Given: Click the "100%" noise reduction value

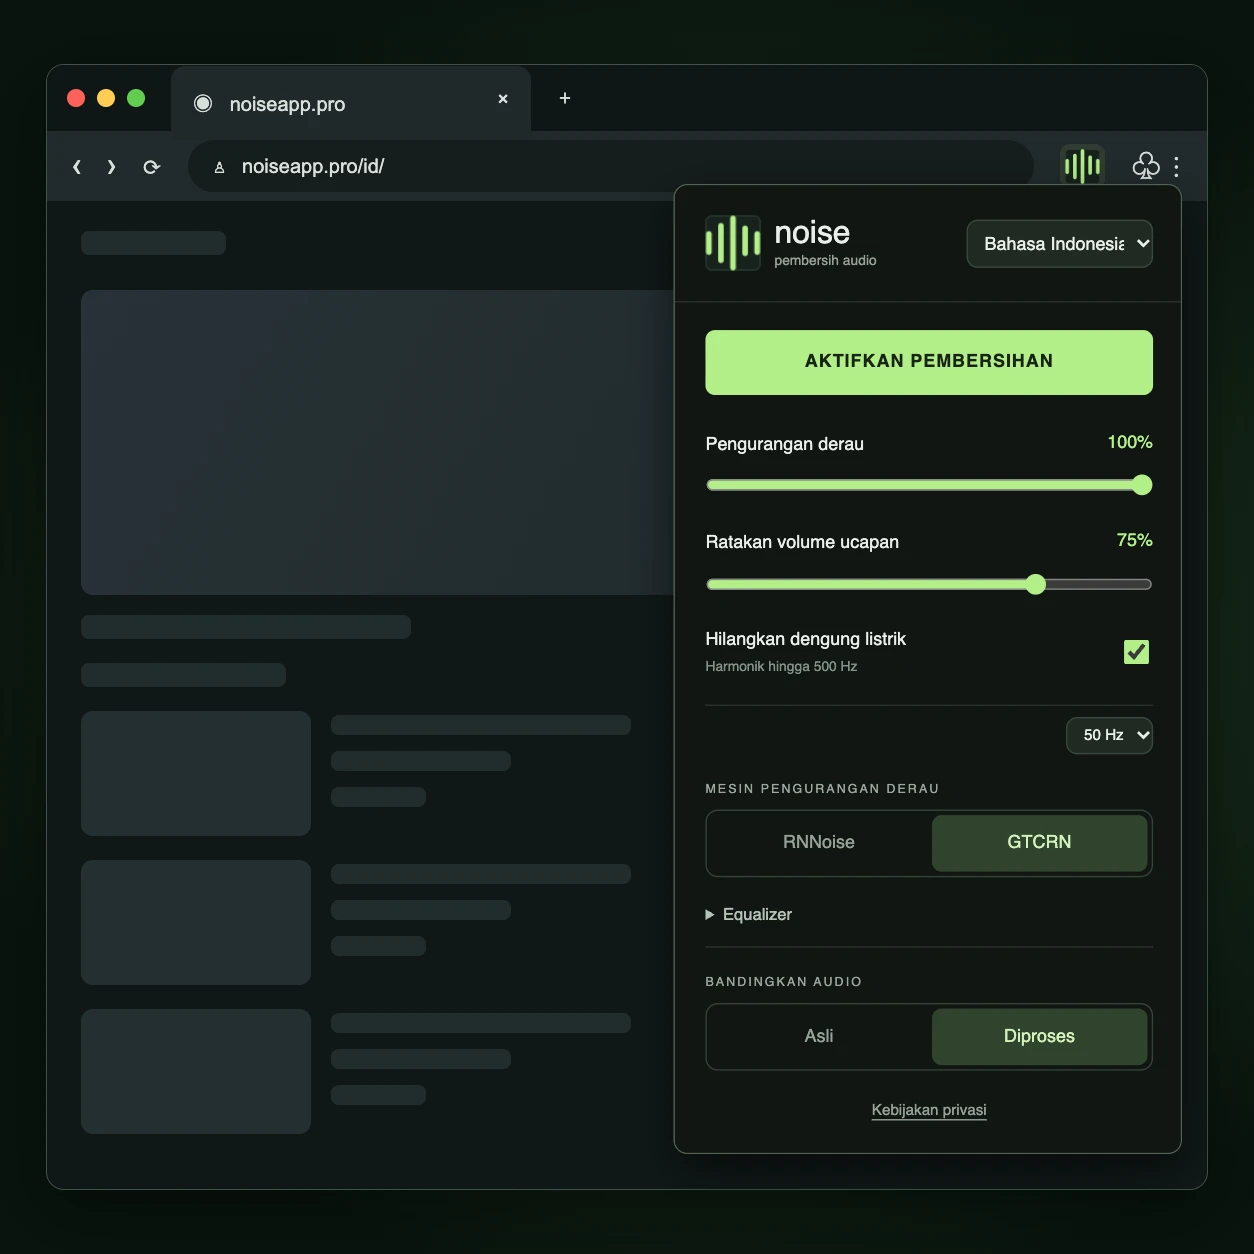Looking at the screenshot, I should point(1130,442).
